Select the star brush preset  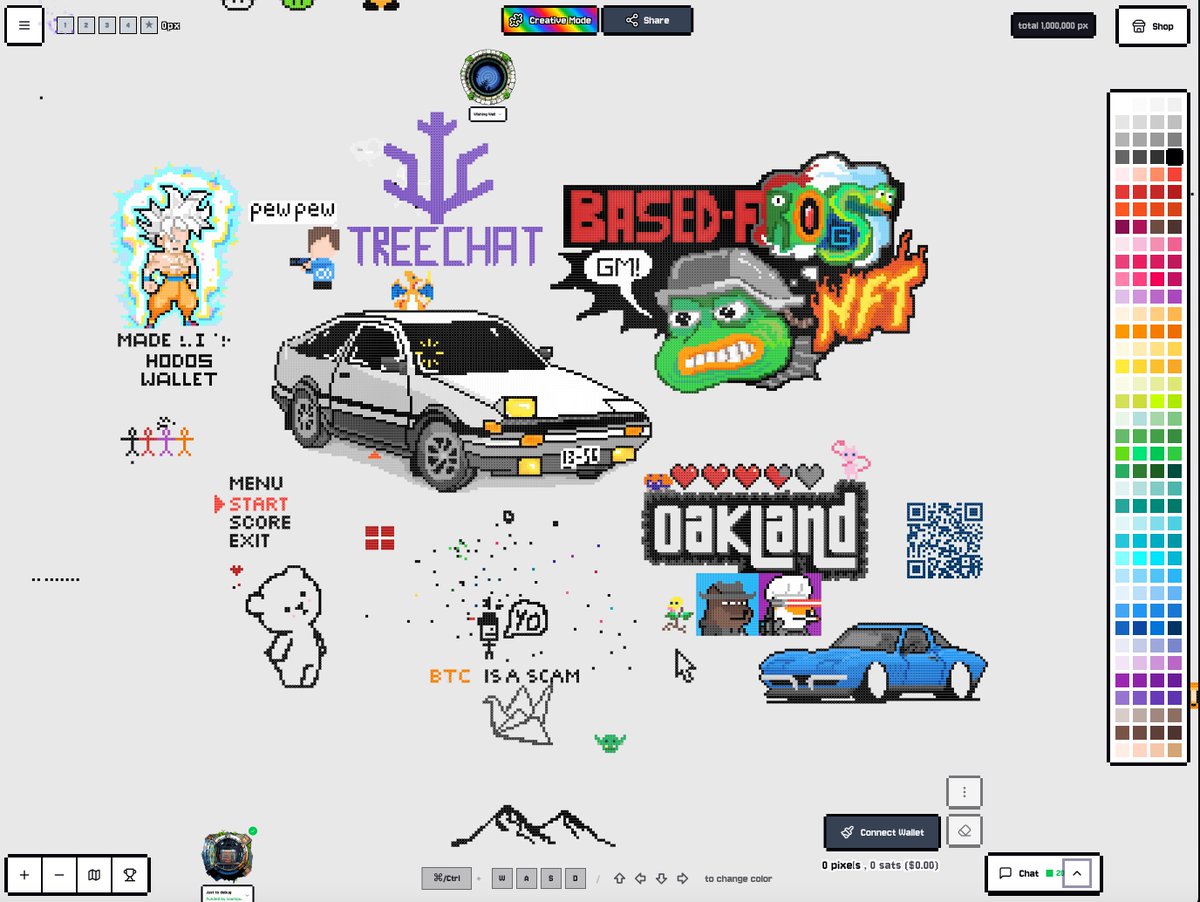149,25
